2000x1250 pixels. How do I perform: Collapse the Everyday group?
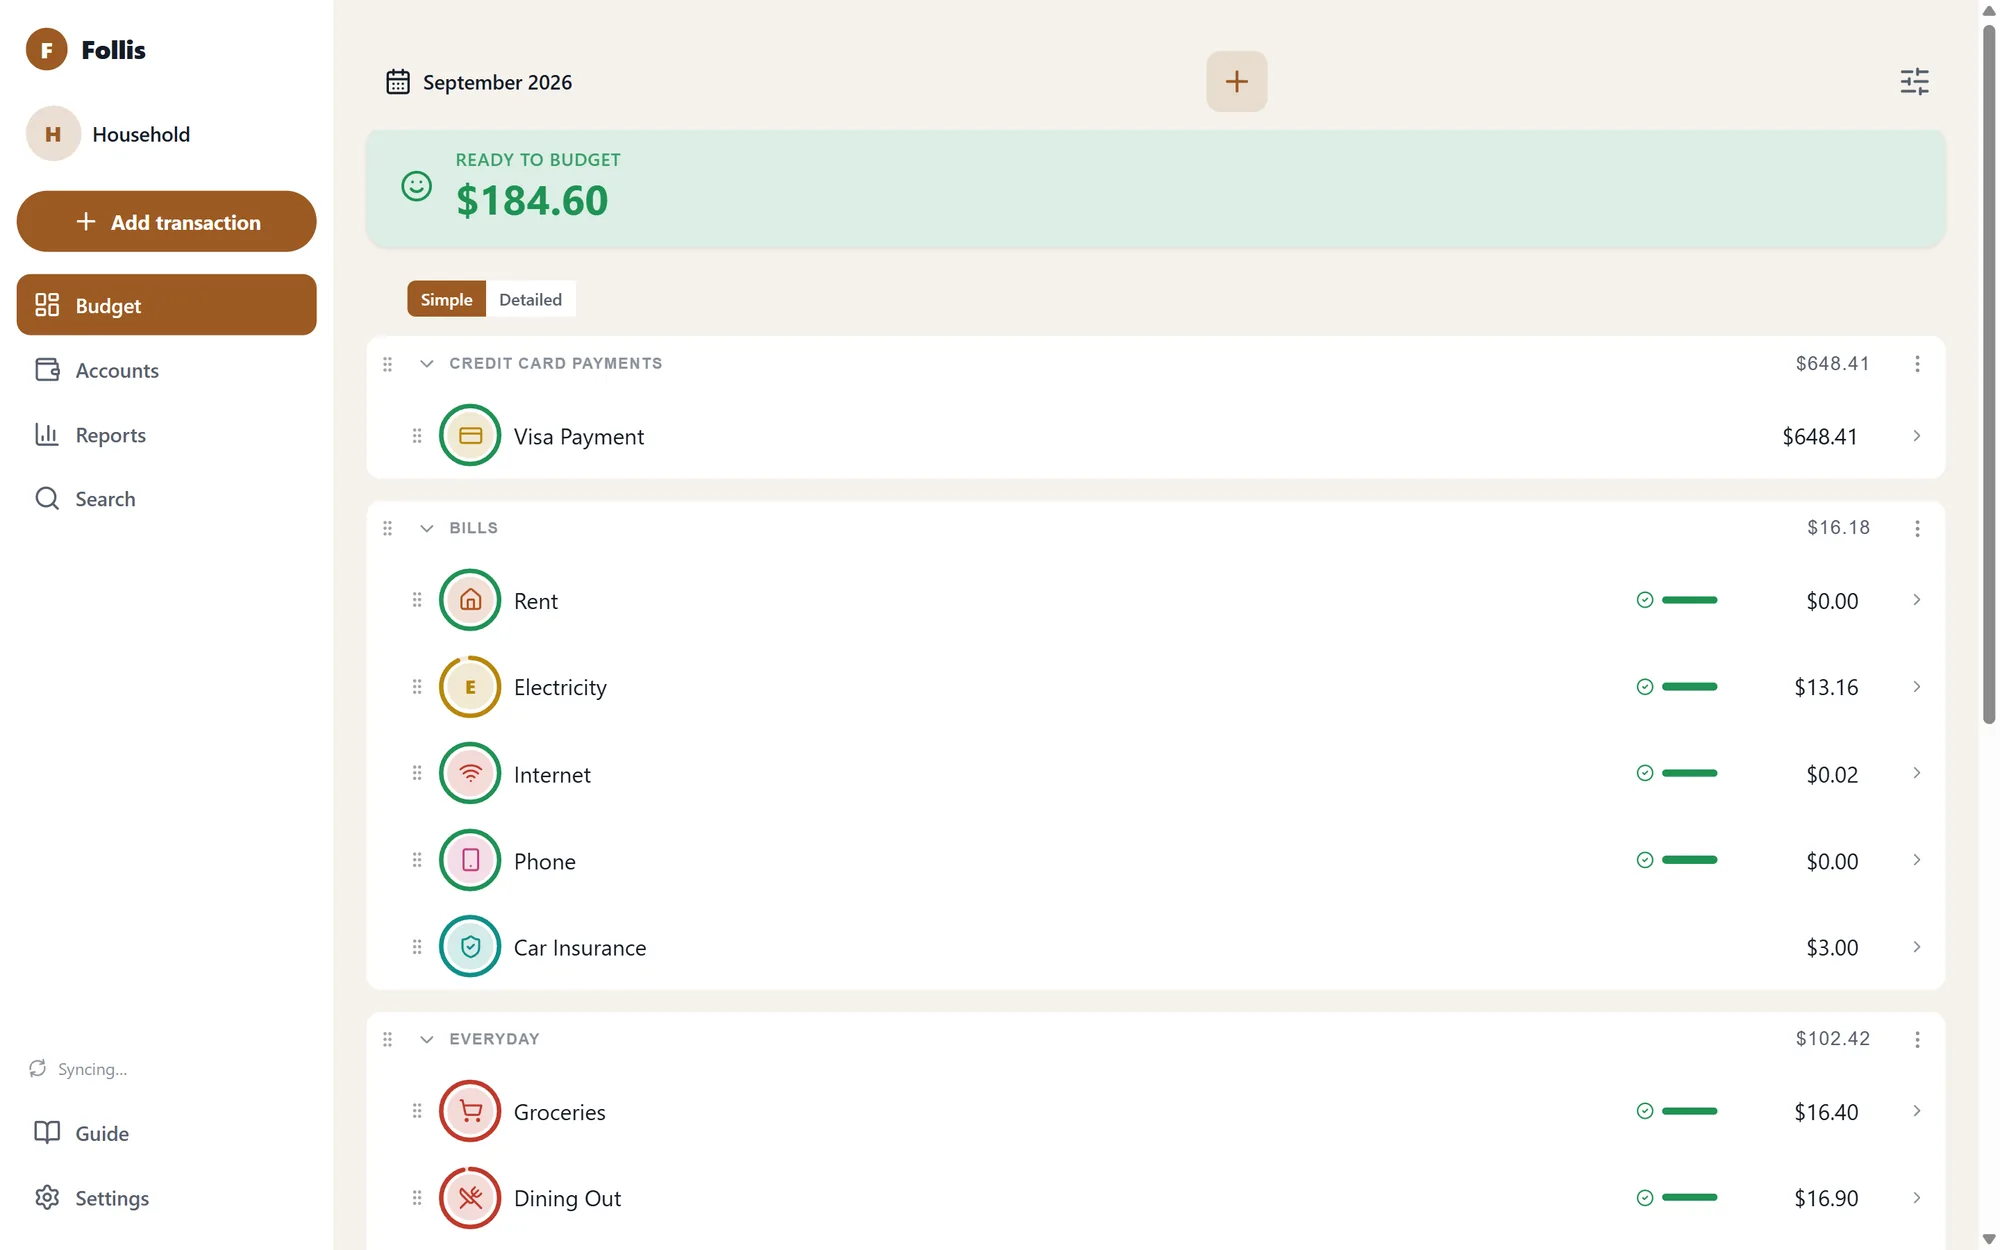(427, 1040)
